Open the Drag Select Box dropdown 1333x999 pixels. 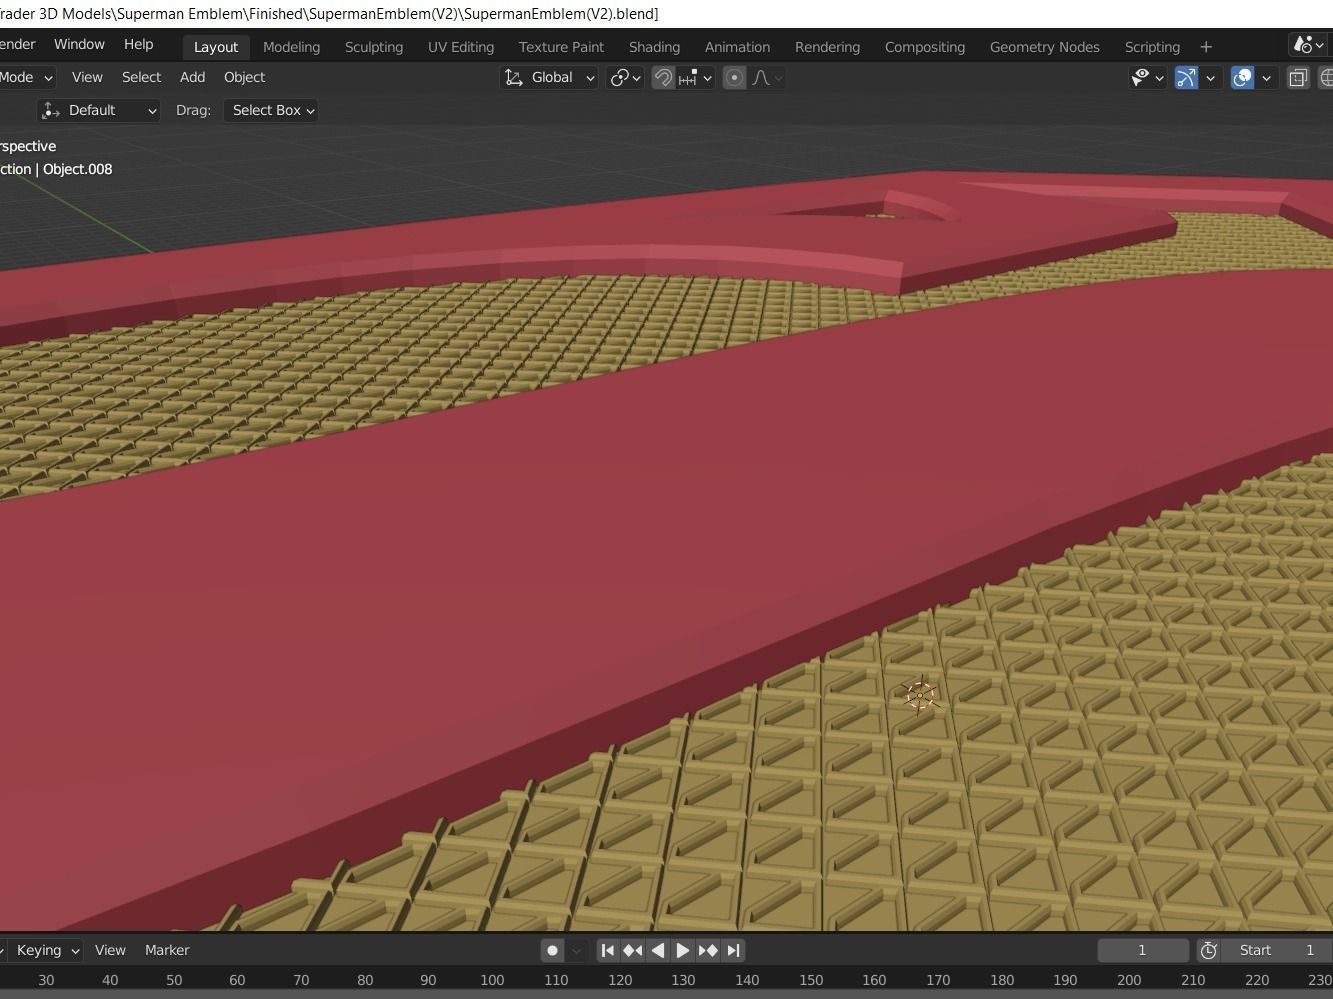point(271,110)
